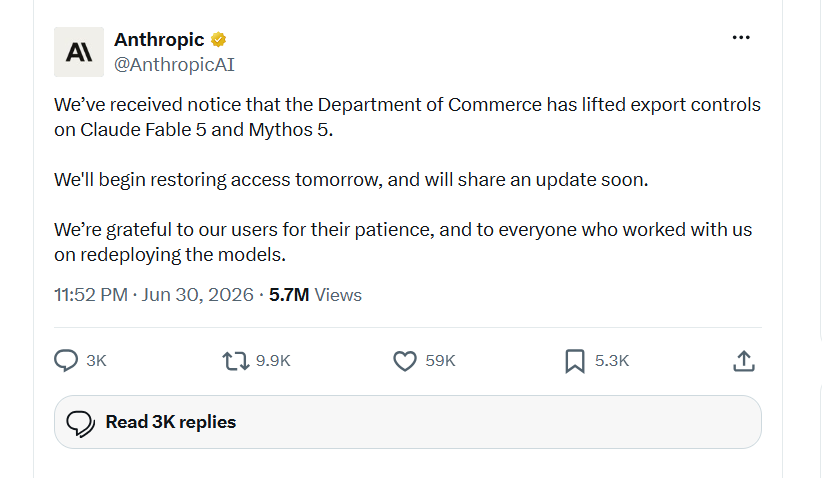Viewport: 822px width, 478px height.
Task: Click the double speech bubble replies icon
Action: tap(81, 423)
